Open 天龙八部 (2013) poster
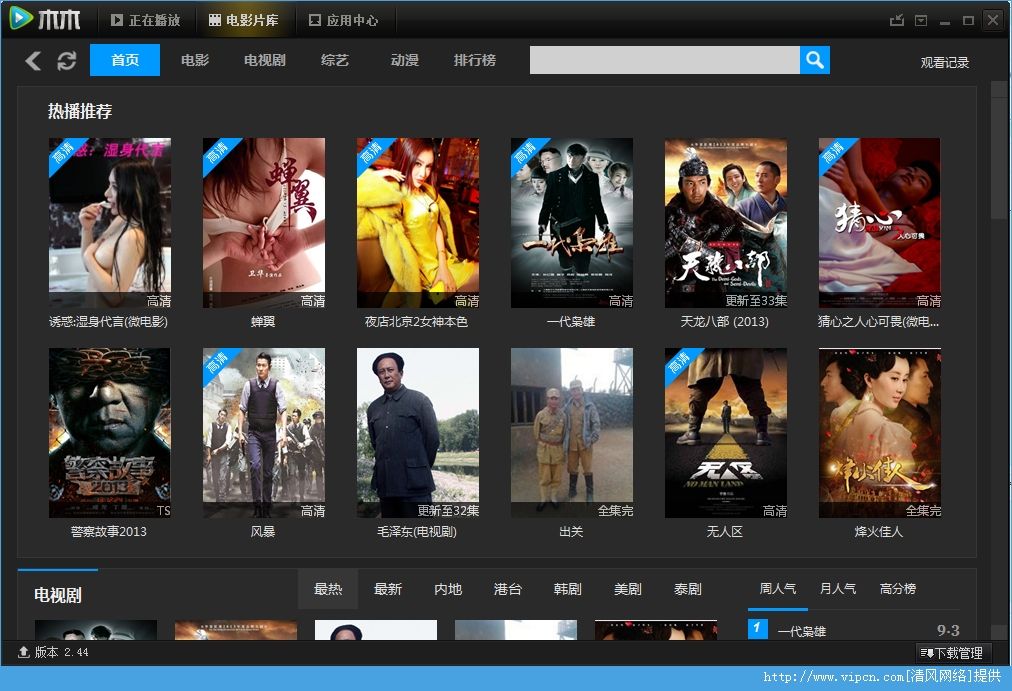This screenshot has height=691, width=1012. click(725, 223)
